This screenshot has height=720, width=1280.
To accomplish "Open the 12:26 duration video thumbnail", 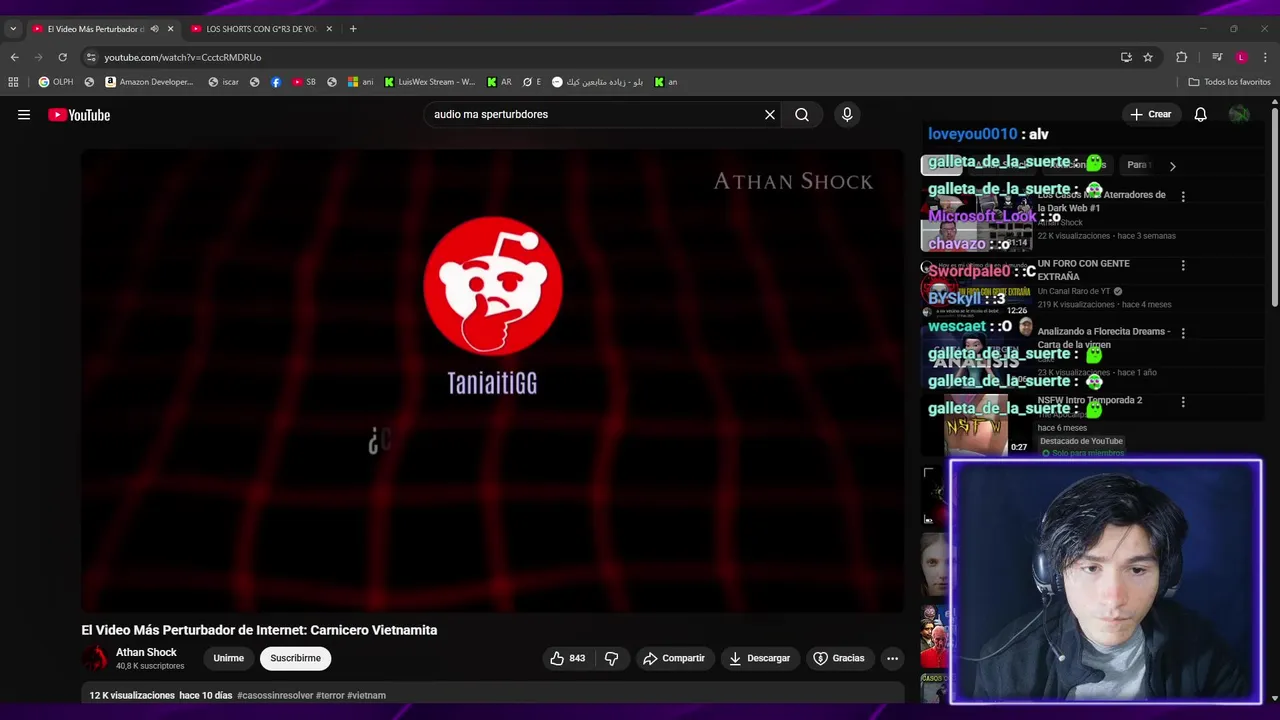I will point(976,287).
